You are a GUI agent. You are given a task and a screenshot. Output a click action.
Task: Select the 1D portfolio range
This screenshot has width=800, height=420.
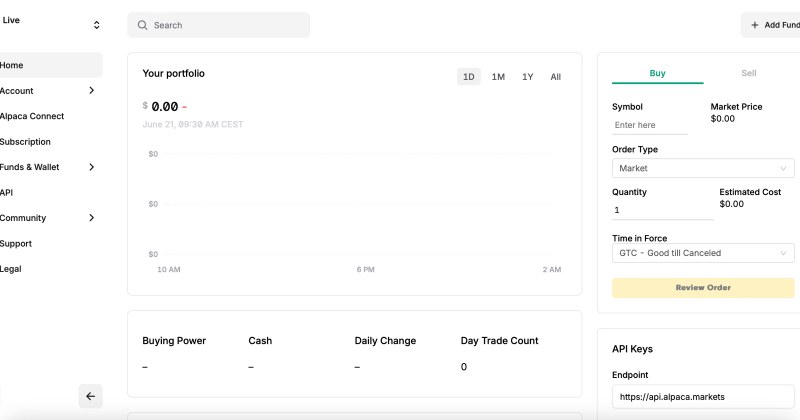tap(468, 77)
